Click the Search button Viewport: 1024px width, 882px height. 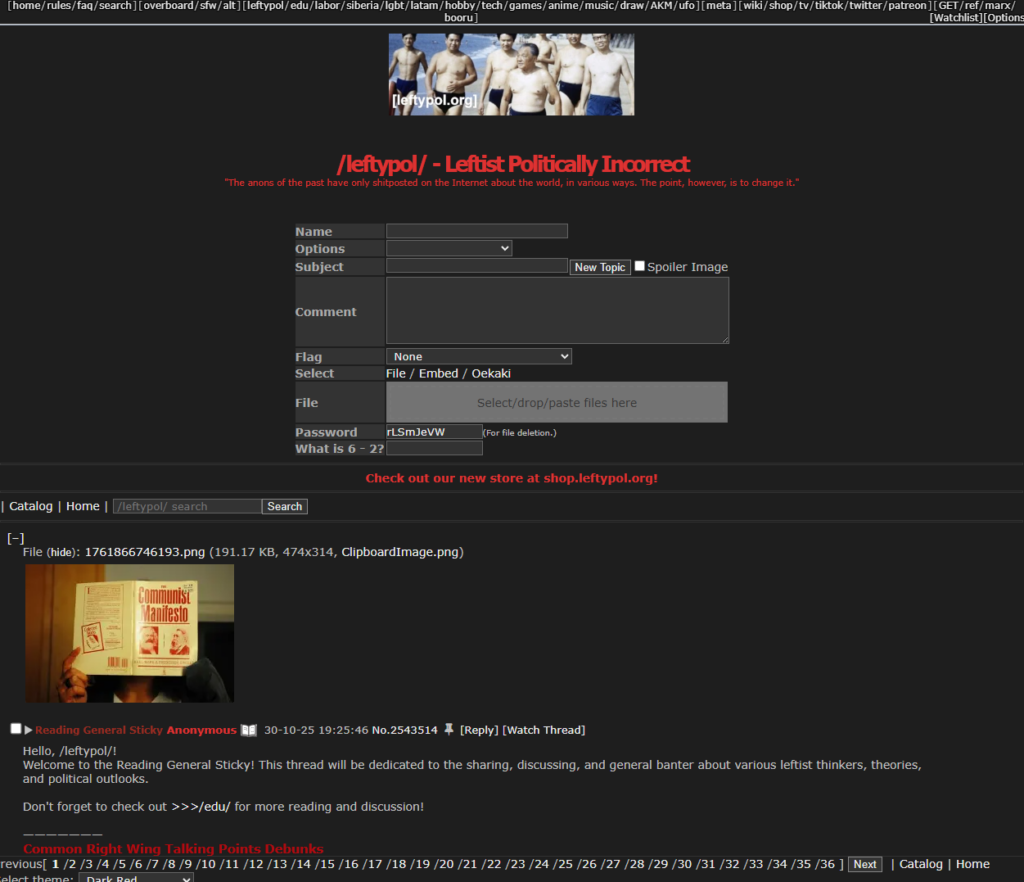(285, 507)
